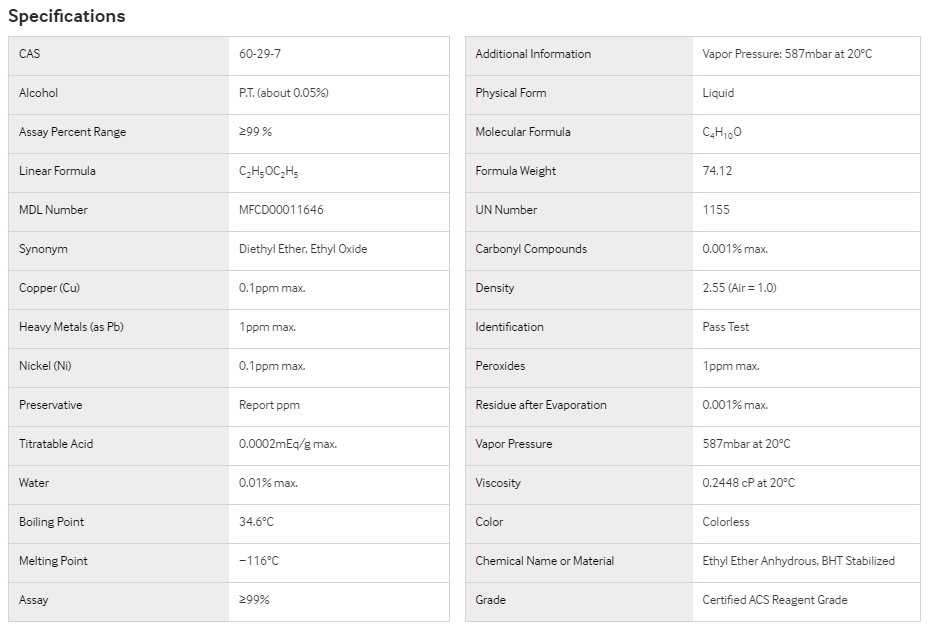Viewport: 928px width, 628px height.
Task: Click the Melting Point −116°C value
Action: [259, 561]
